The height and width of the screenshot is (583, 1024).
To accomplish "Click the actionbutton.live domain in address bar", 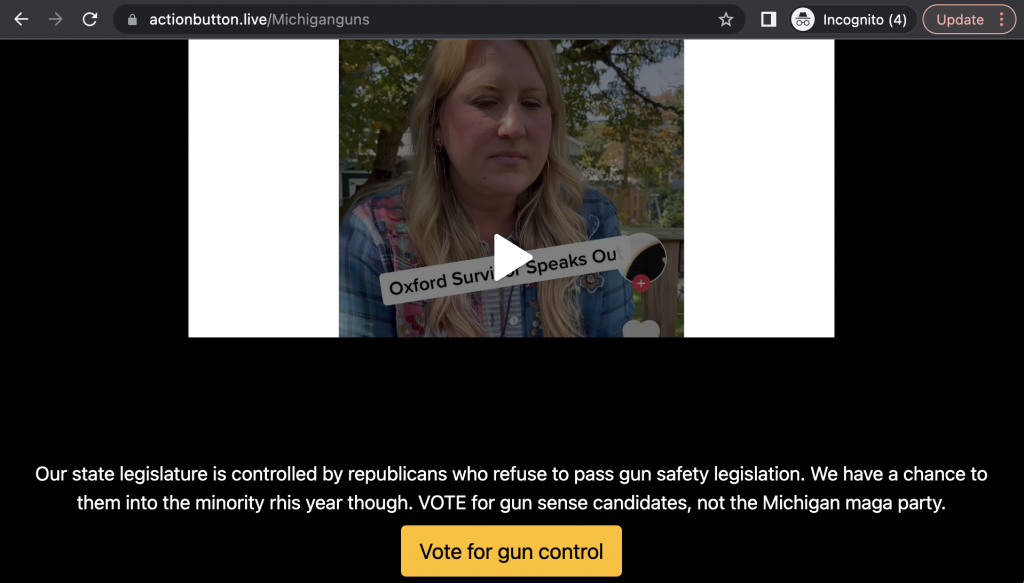I will pyautogui.click(x=208, y=20).
